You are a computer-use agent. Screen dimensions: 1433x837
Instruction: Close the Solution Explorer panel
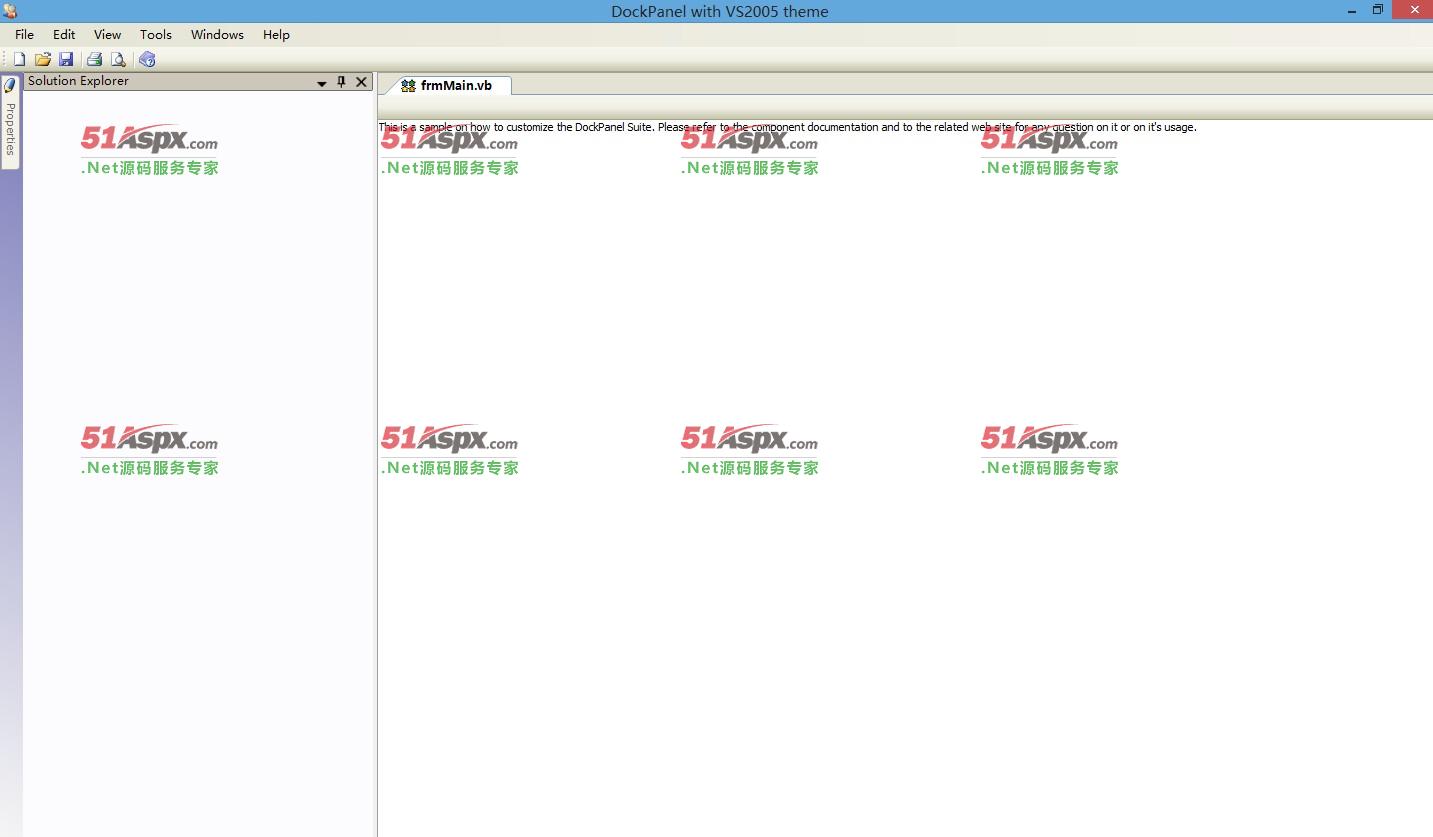(x=361, y=82)
